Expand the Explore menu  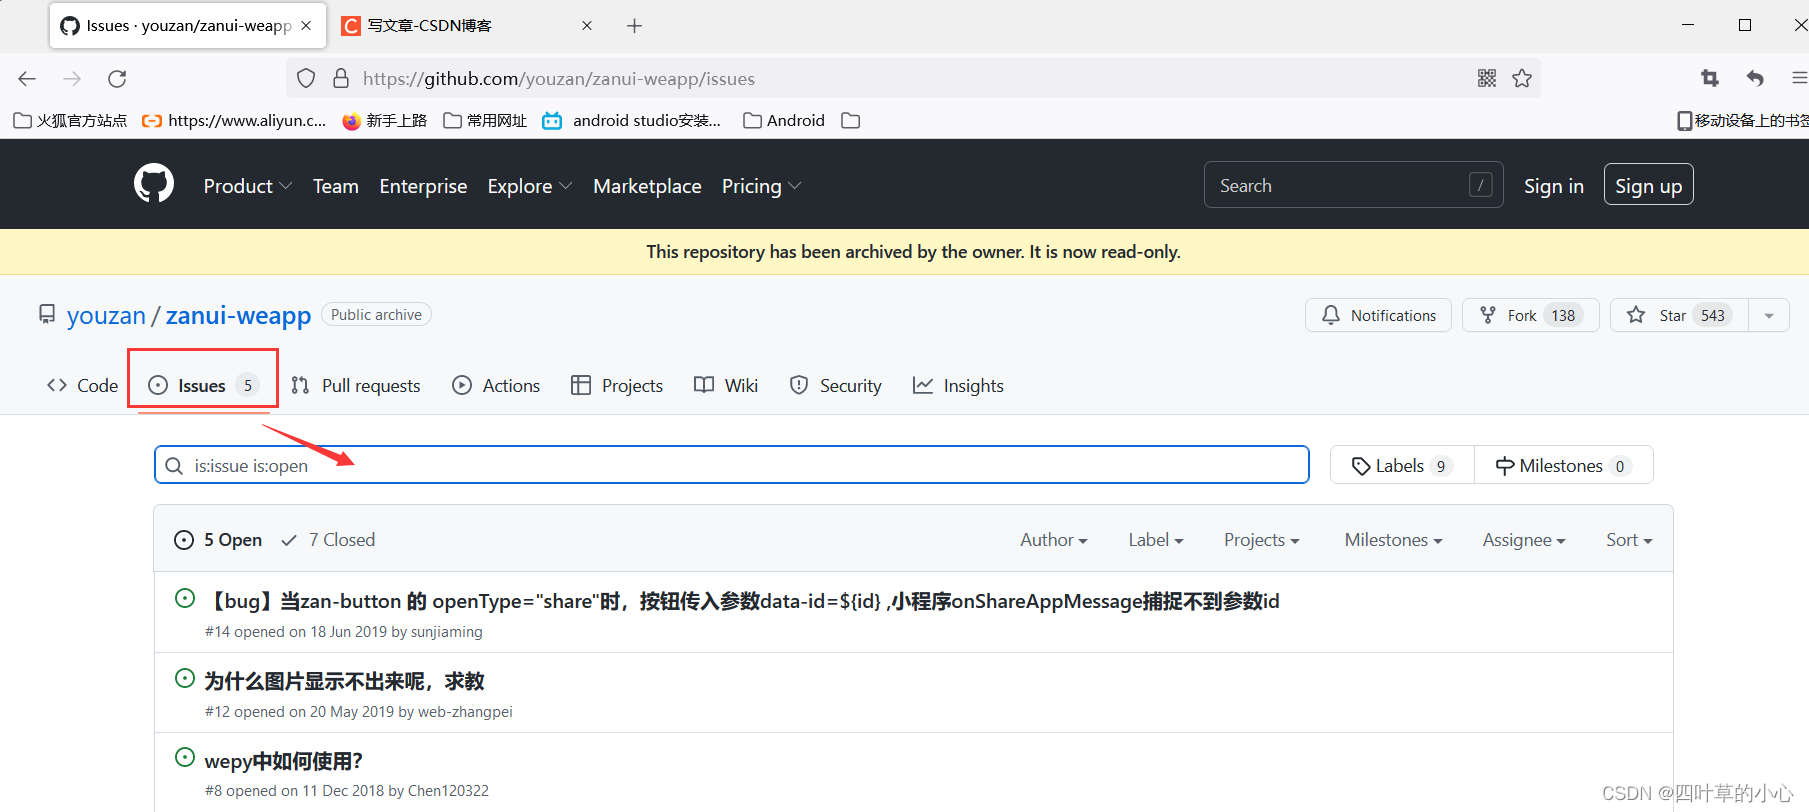tap(530, 186)
